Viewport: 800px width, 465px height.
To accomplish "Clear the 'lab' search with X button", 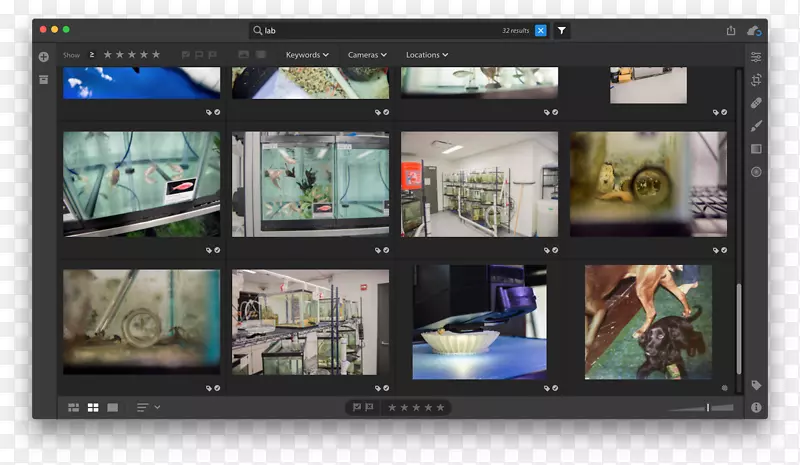I will (x=541, y=31).
